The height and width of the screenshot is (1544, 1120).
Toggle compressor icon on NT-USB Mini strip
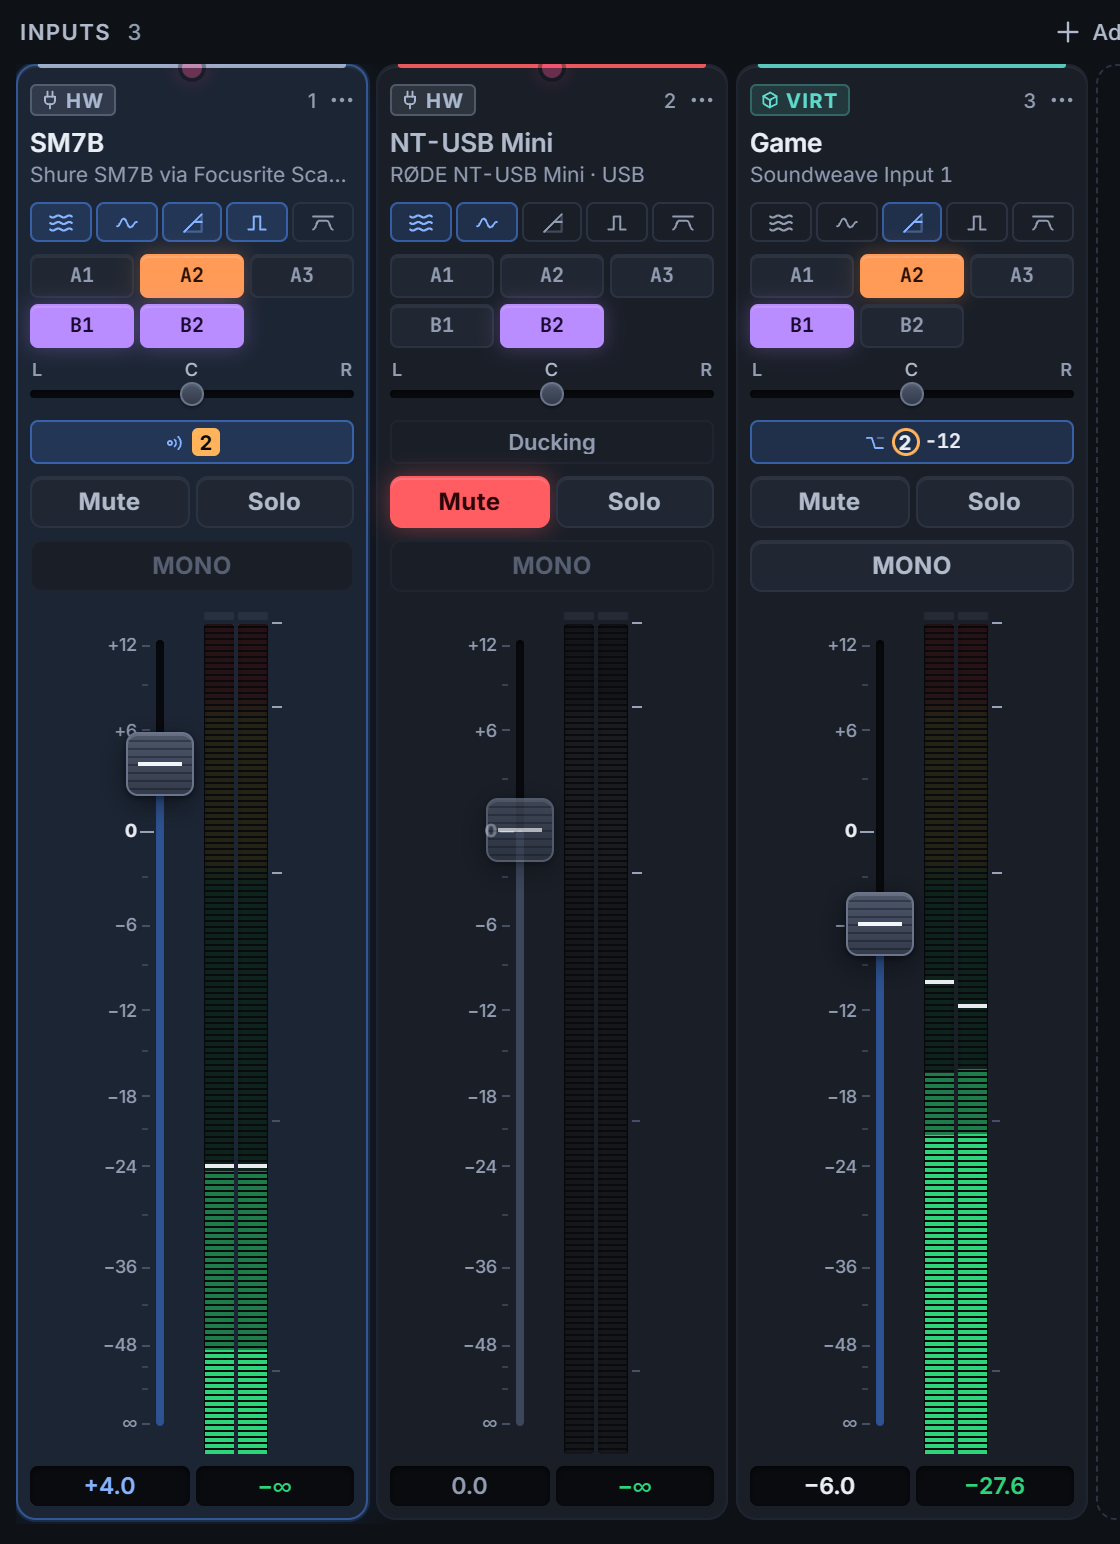552,222
